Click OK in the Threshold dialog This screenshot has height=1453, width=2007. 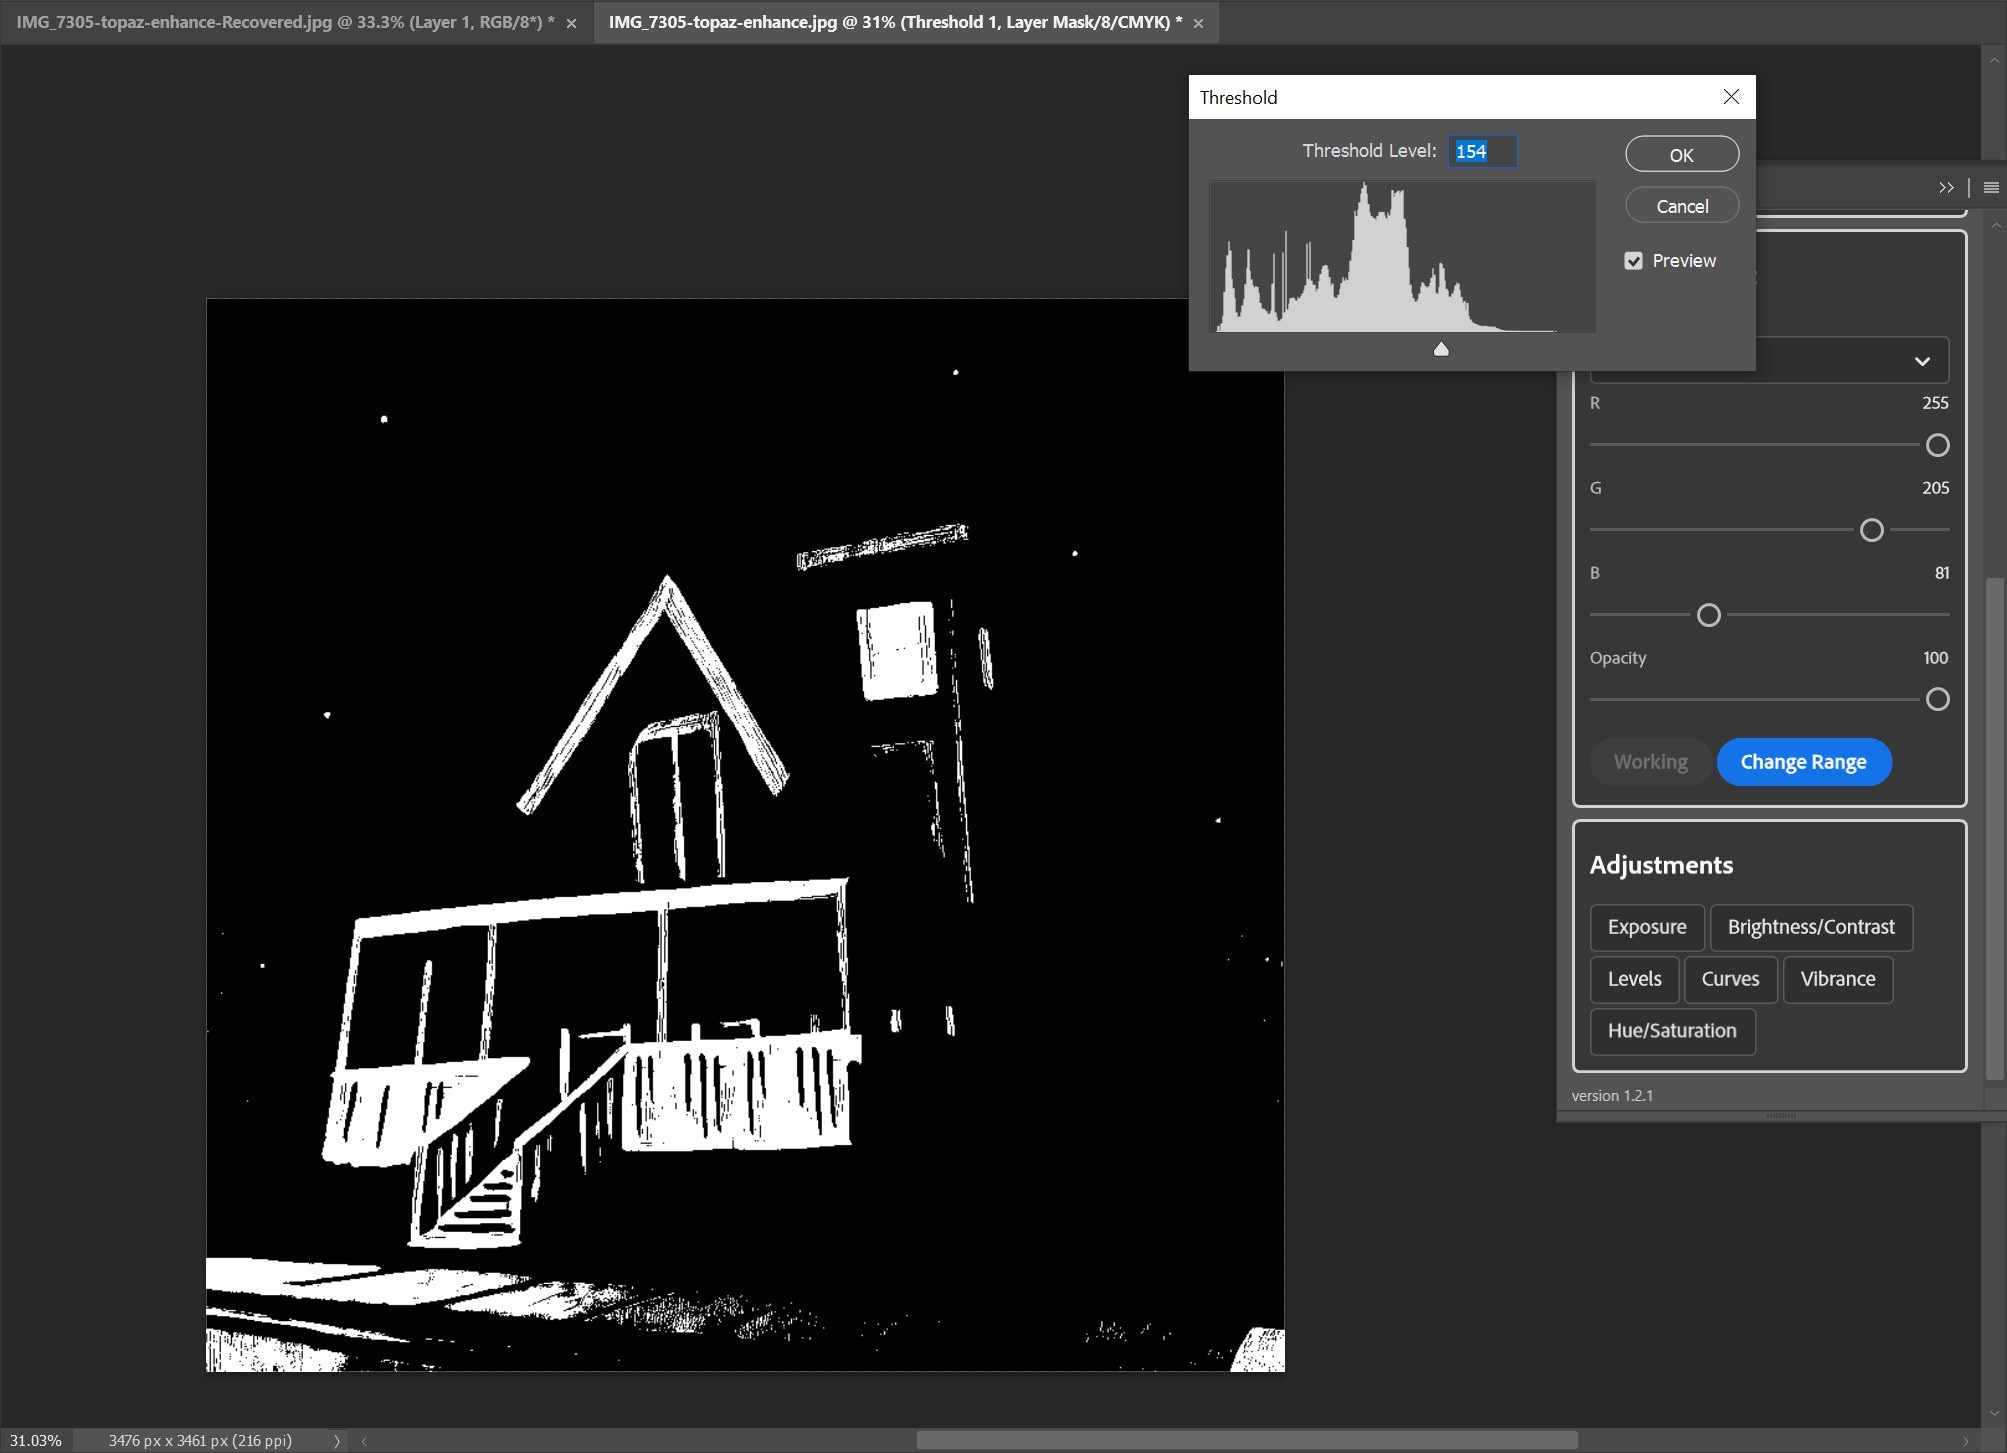[1682, 155]
